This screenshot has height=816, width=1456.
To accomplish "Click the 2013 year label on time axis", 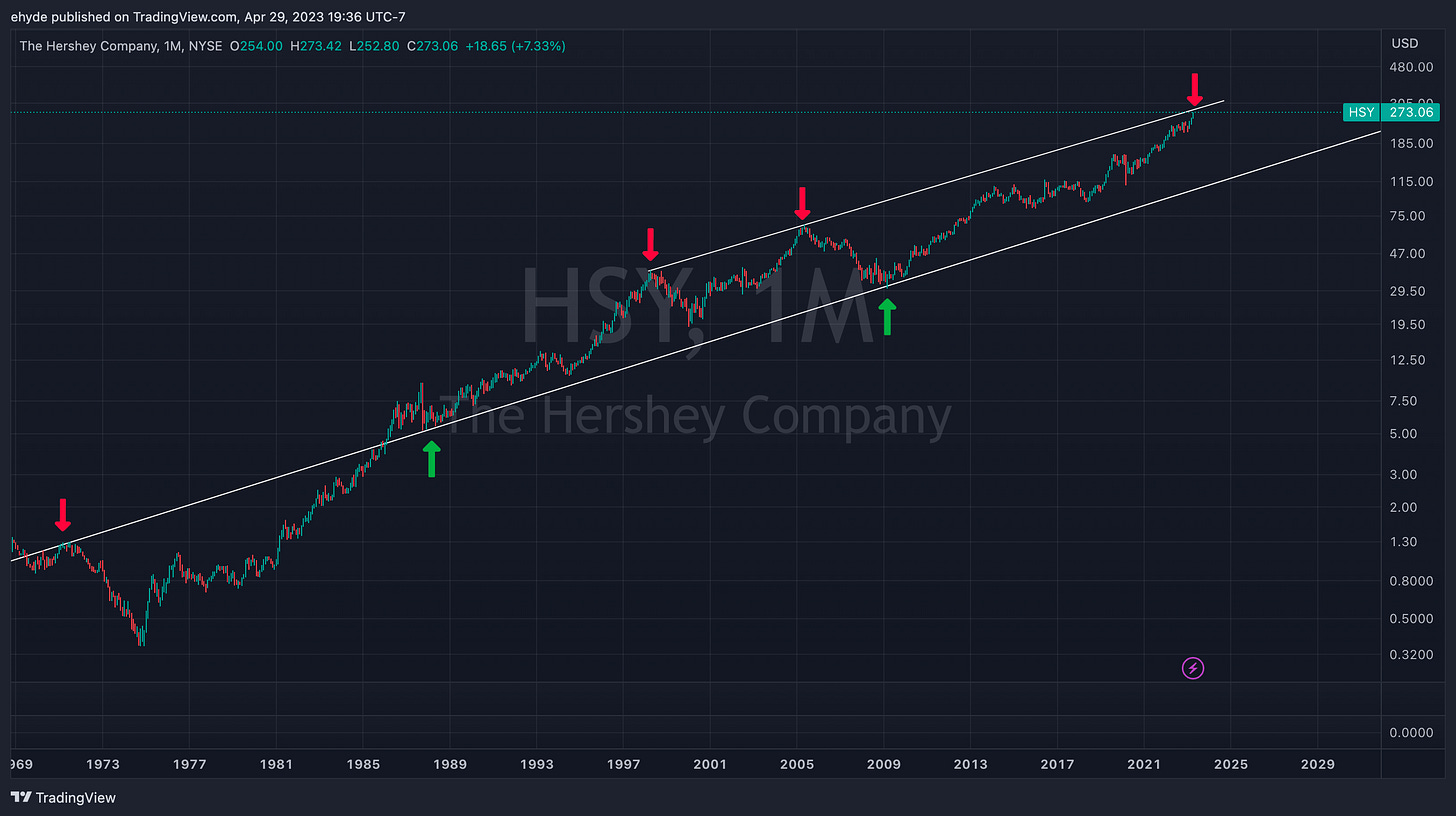I will 970,764.
